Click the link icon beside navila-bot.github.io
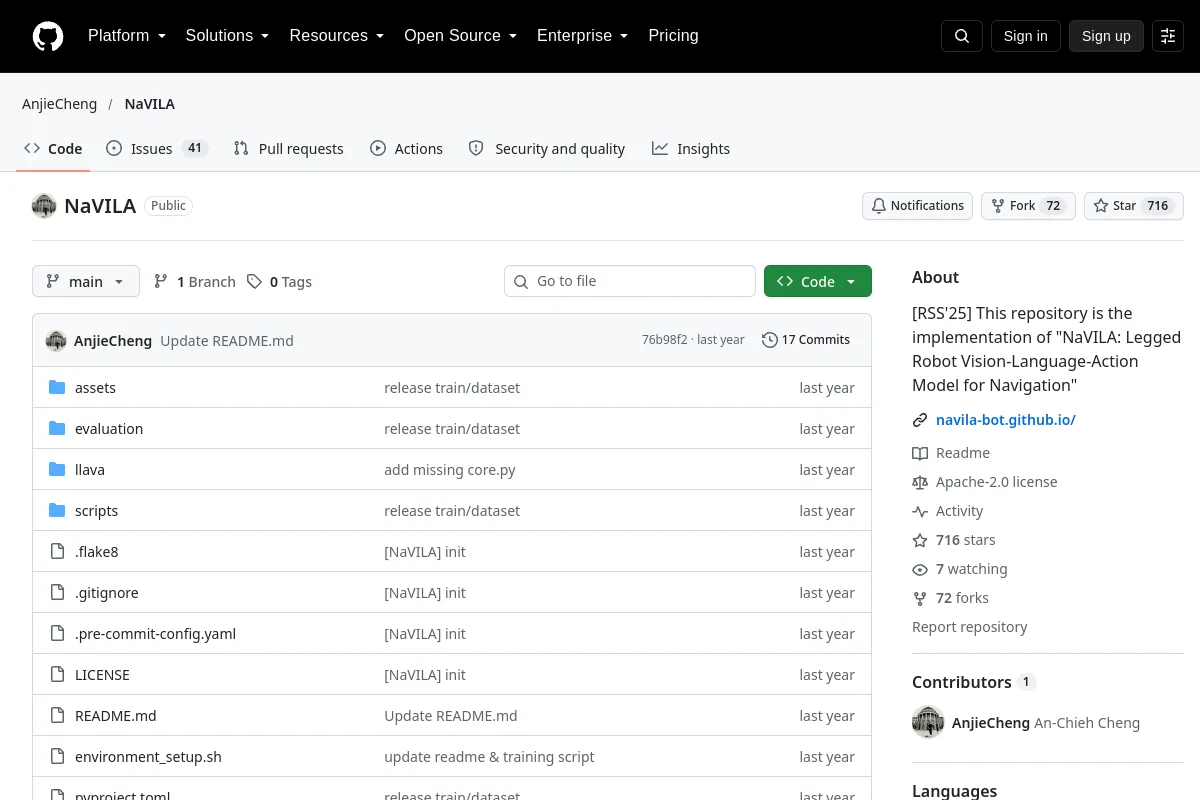 coord(920,420)
